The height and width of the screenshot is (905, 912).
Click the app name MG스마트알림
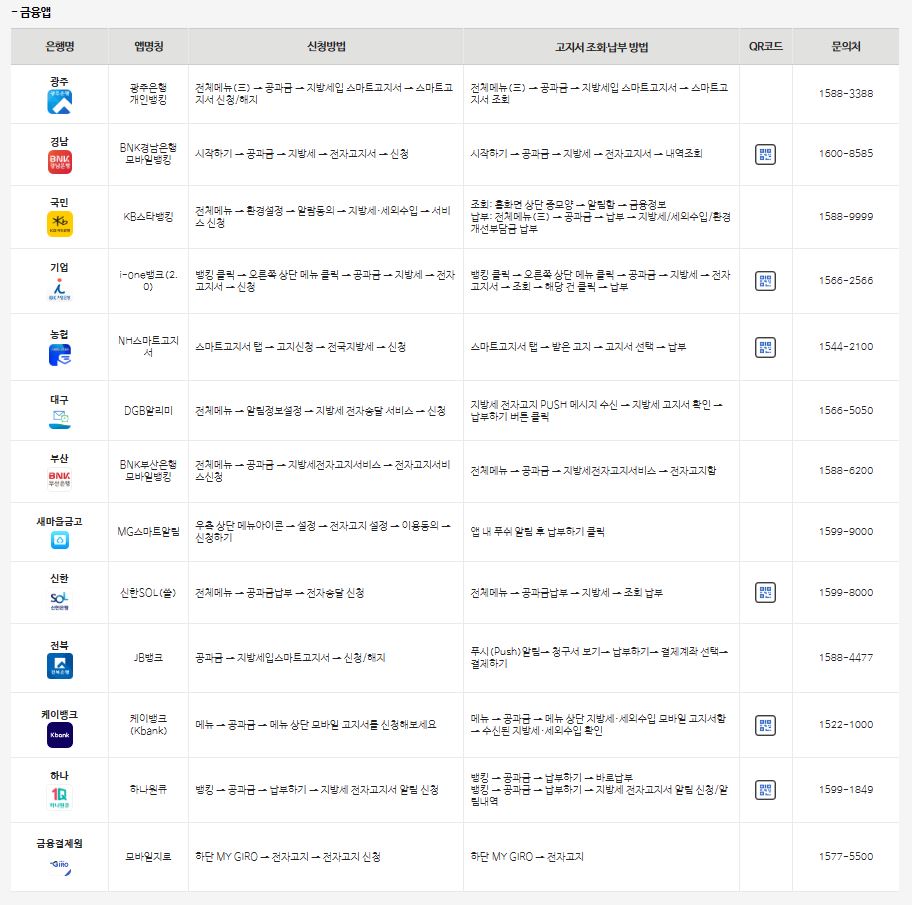[148, 532]
